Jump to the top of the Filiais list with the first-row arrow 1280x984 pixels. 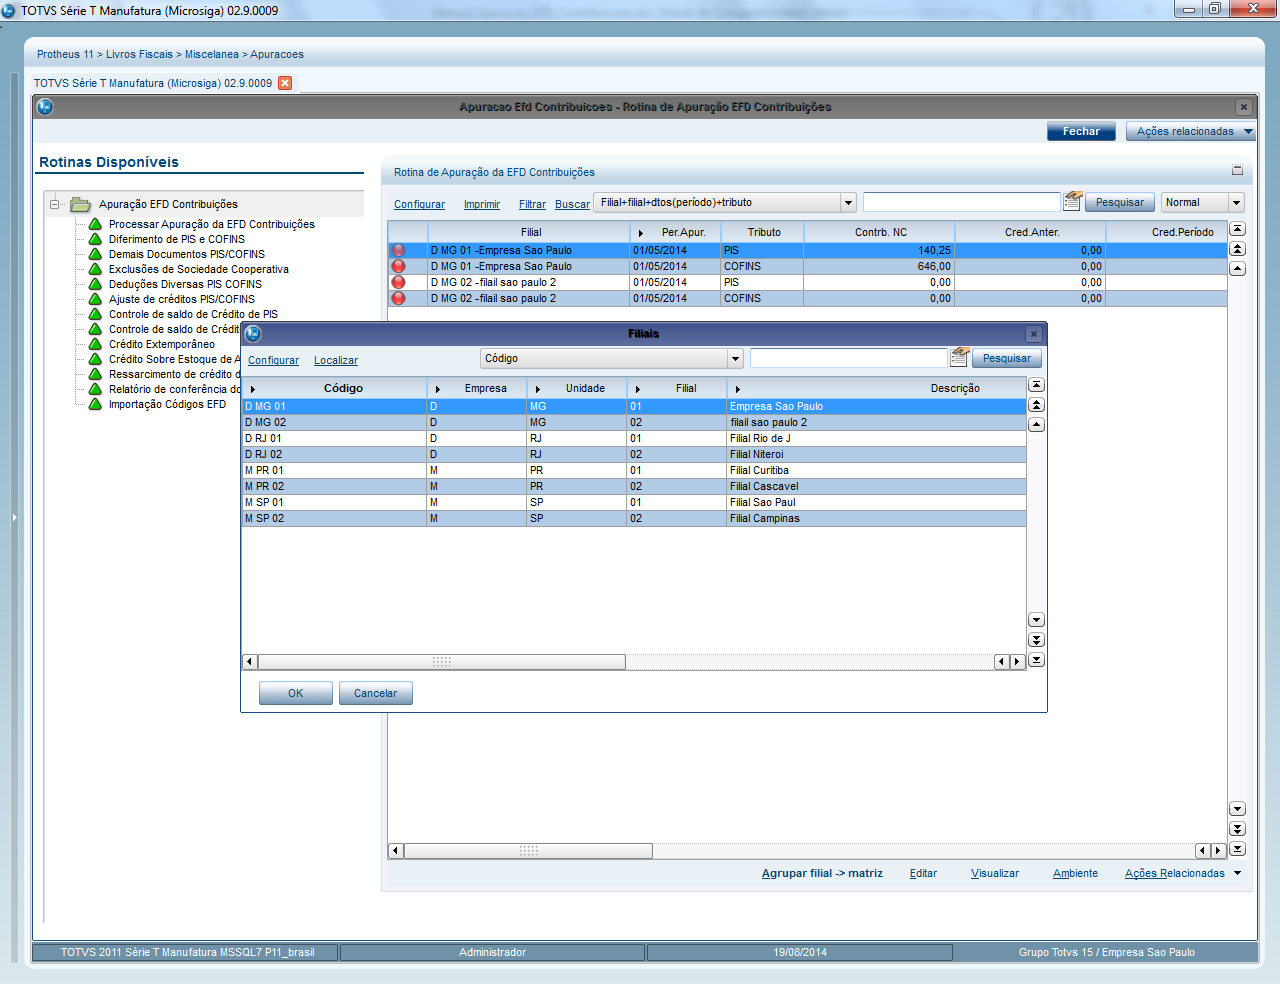pyautogui.click(x=1037, y=385)
